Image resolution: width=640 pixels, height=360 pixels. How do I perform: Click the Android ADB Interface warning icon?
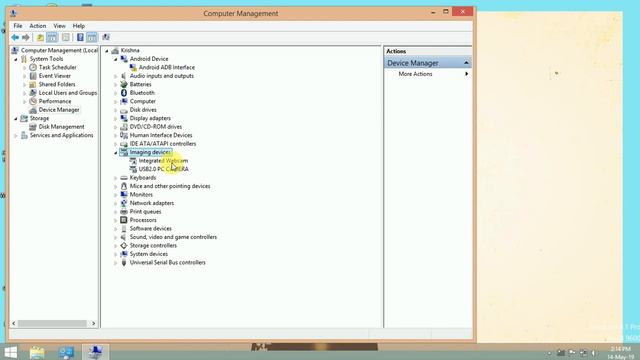[x=133, y=67]
